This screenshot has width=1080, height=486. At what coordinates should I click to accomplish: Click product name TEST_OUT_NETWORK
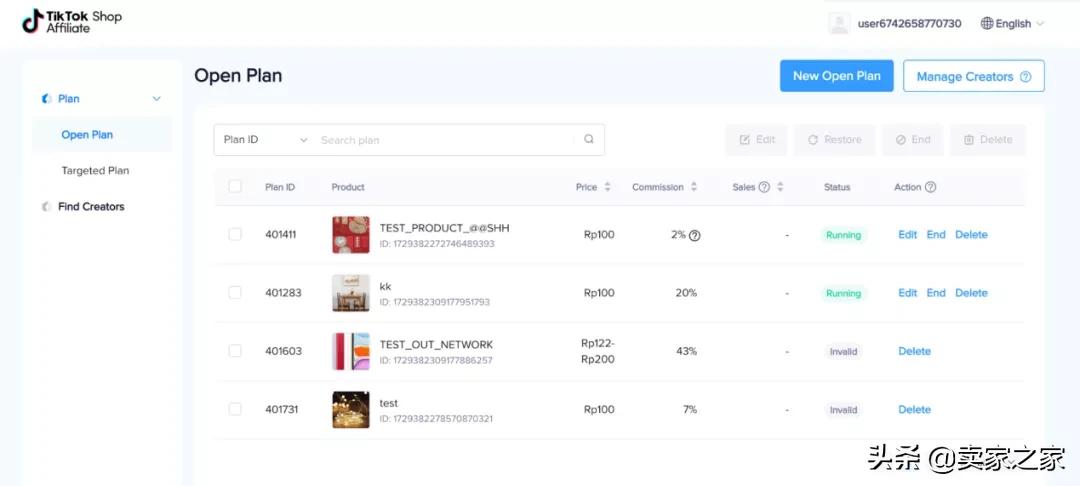[x=436, y=345]
